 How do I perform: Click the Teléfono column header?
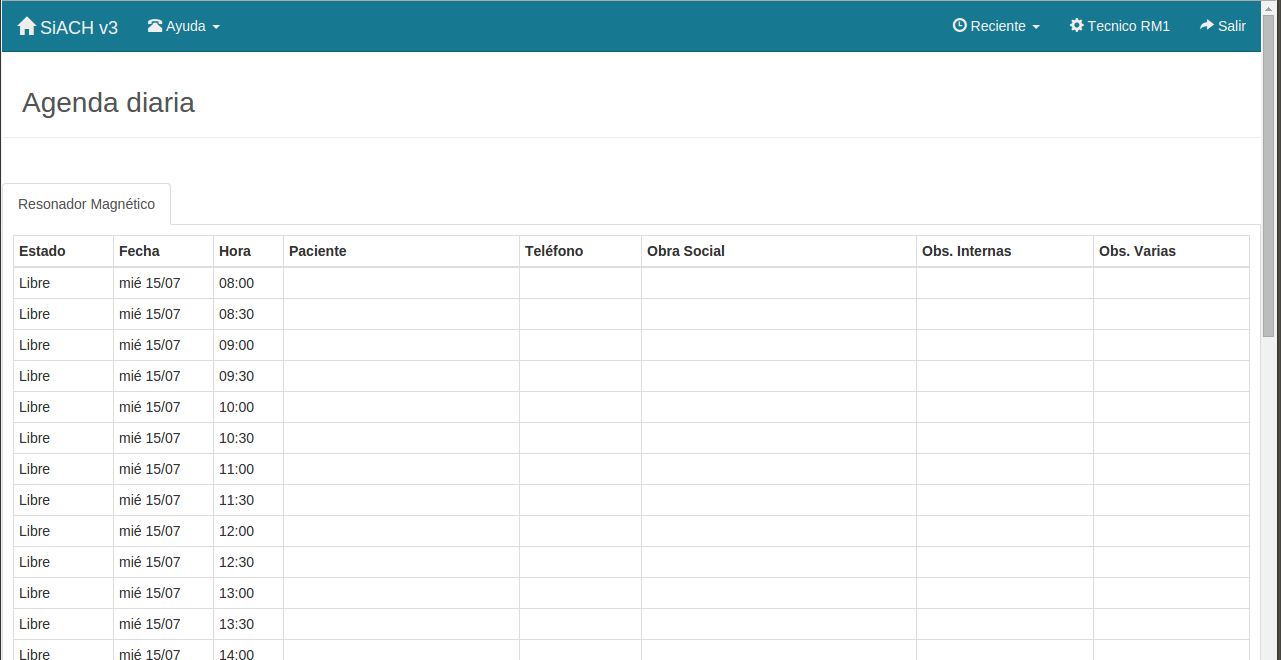click(580, 251)
